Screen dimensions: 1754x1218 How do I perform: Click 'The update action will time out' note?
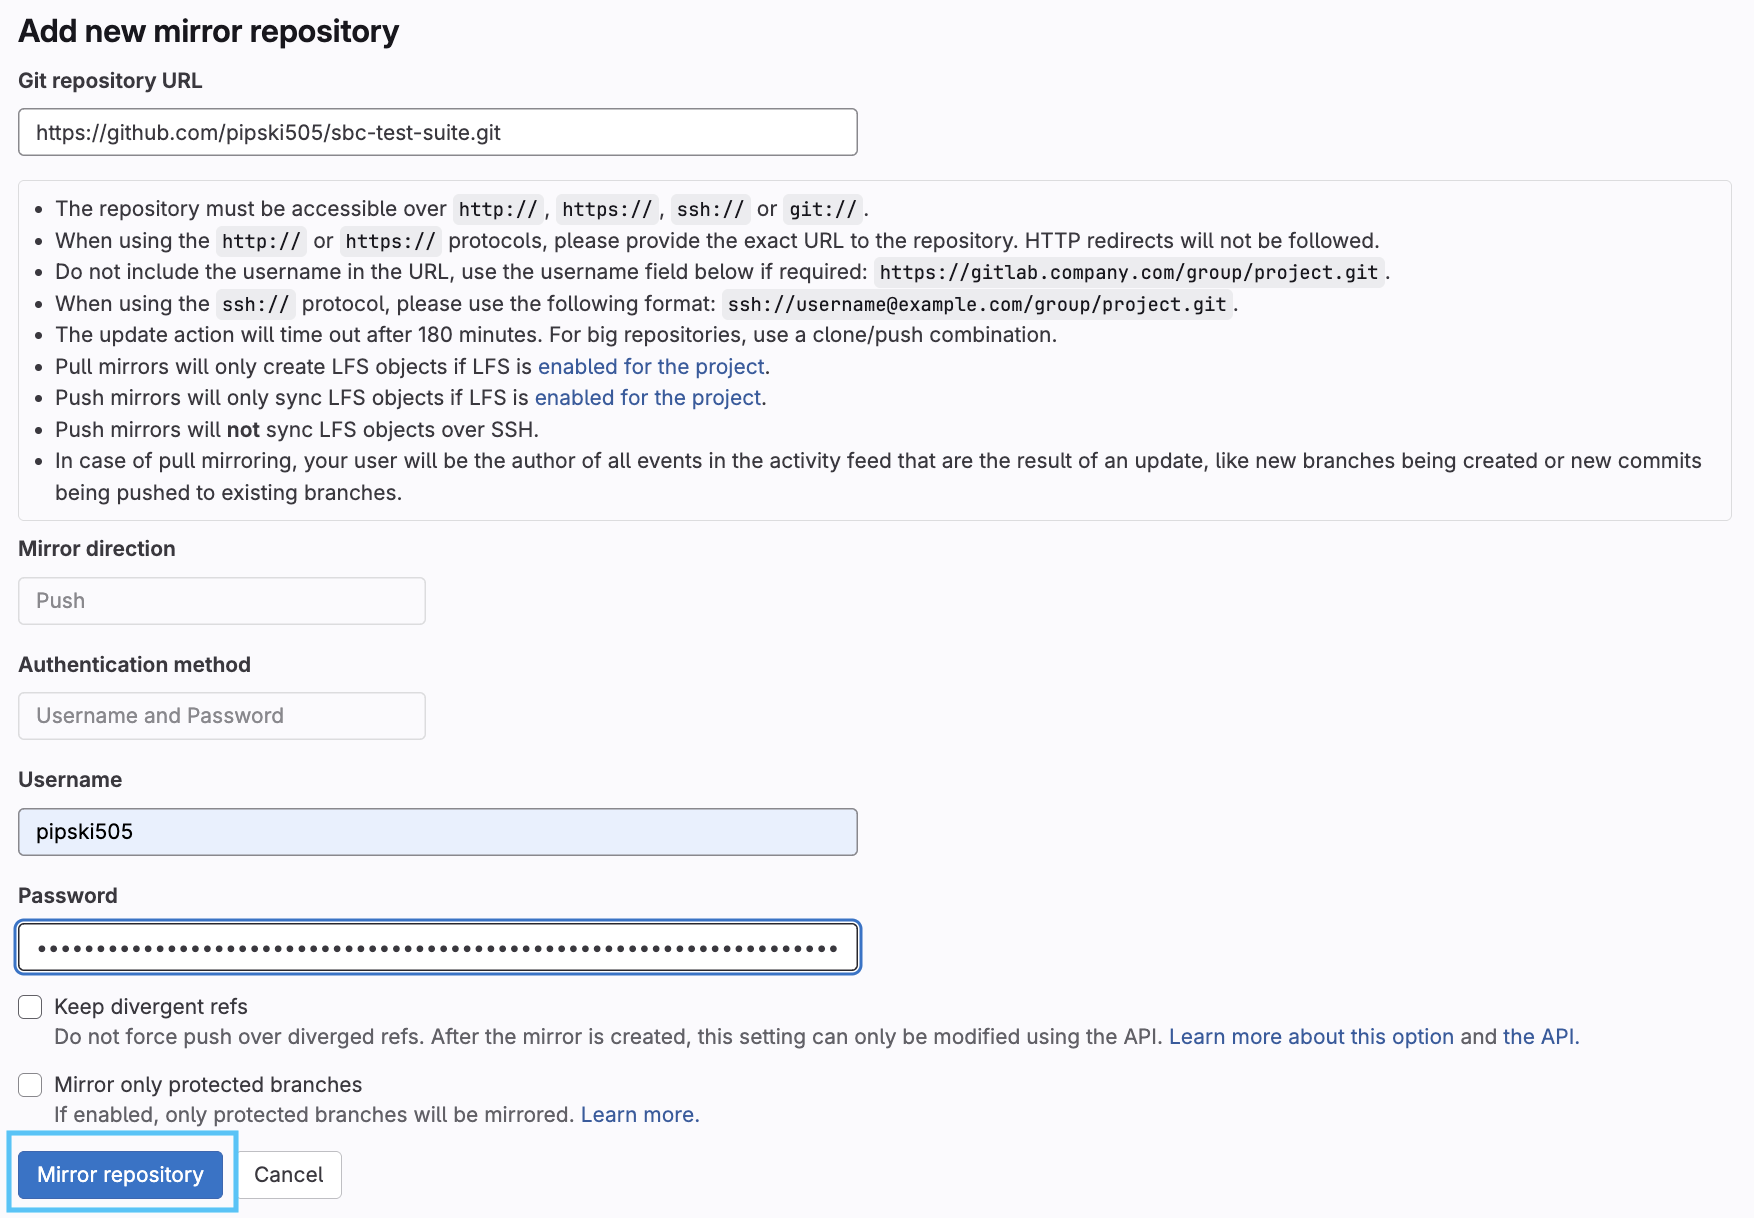[556, 335]
